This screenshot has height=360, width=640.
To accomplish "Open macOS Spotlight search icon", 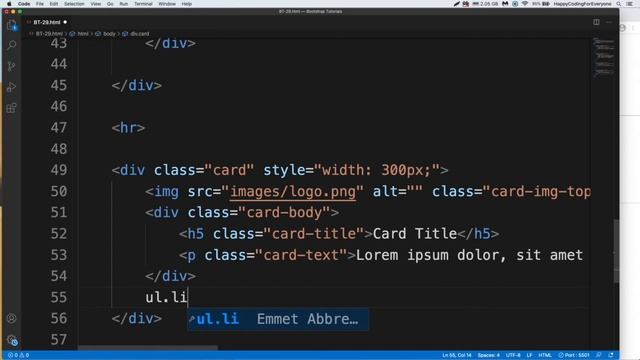I will (619, 4).
